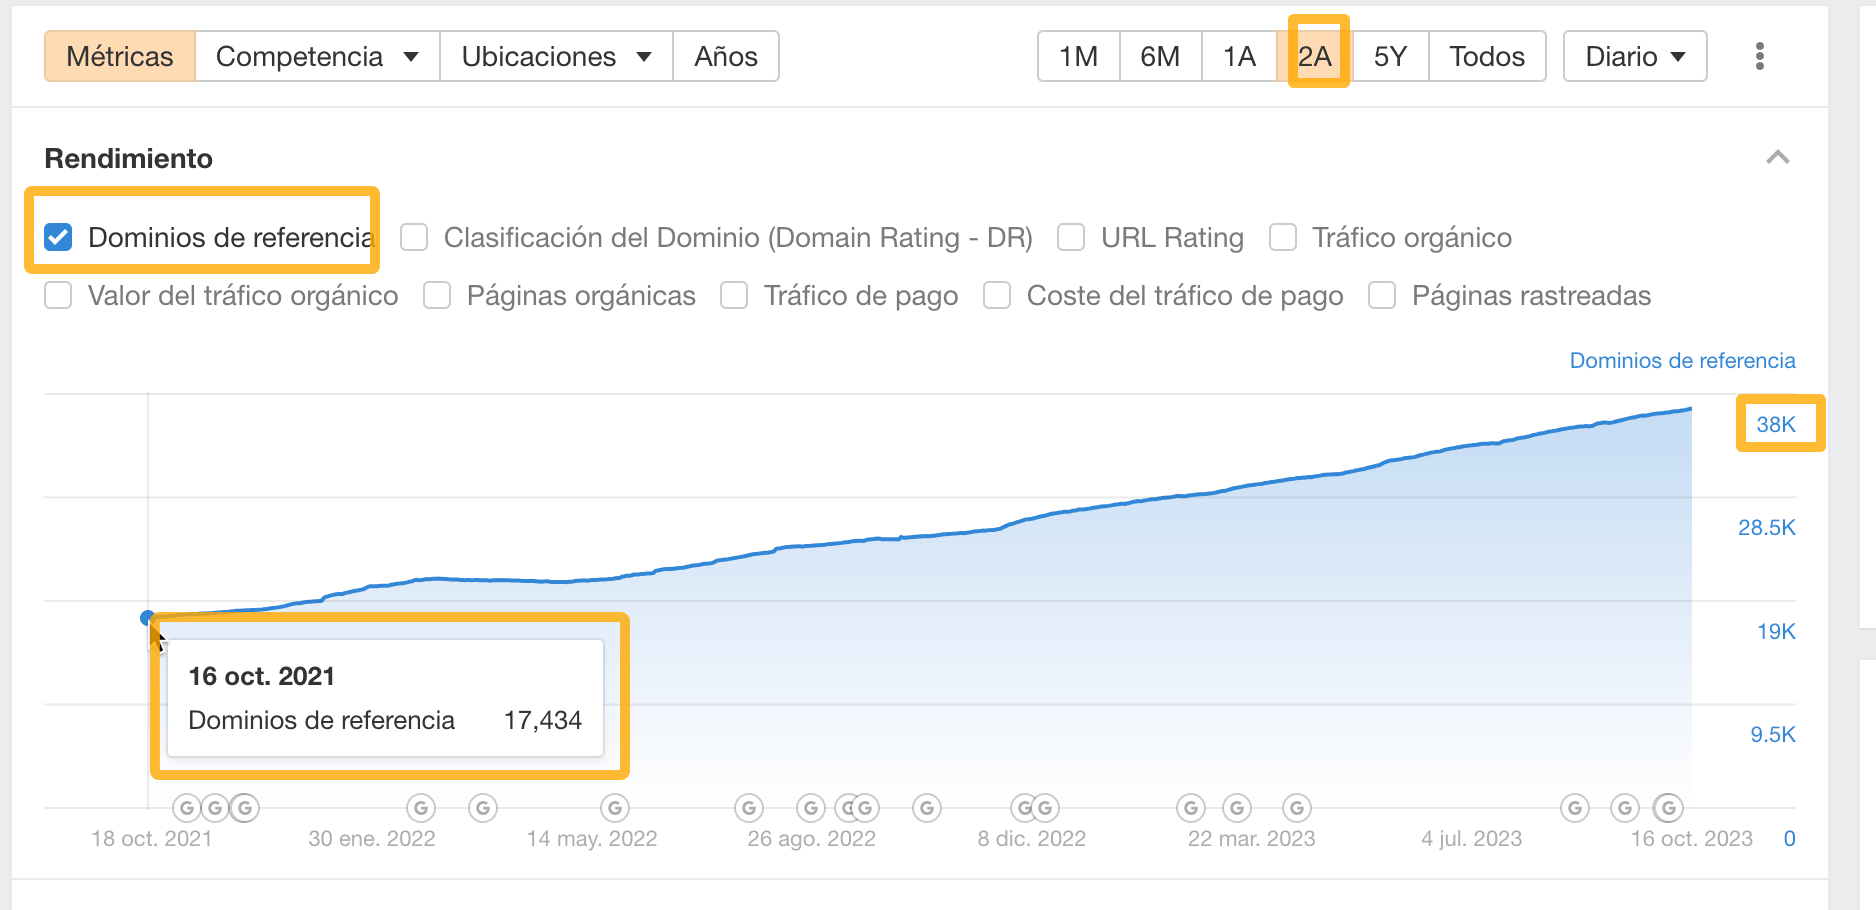This screenshot has width=1876, height=910.
Task: Switch to the Métricas tab
Action: coord(119,56)
